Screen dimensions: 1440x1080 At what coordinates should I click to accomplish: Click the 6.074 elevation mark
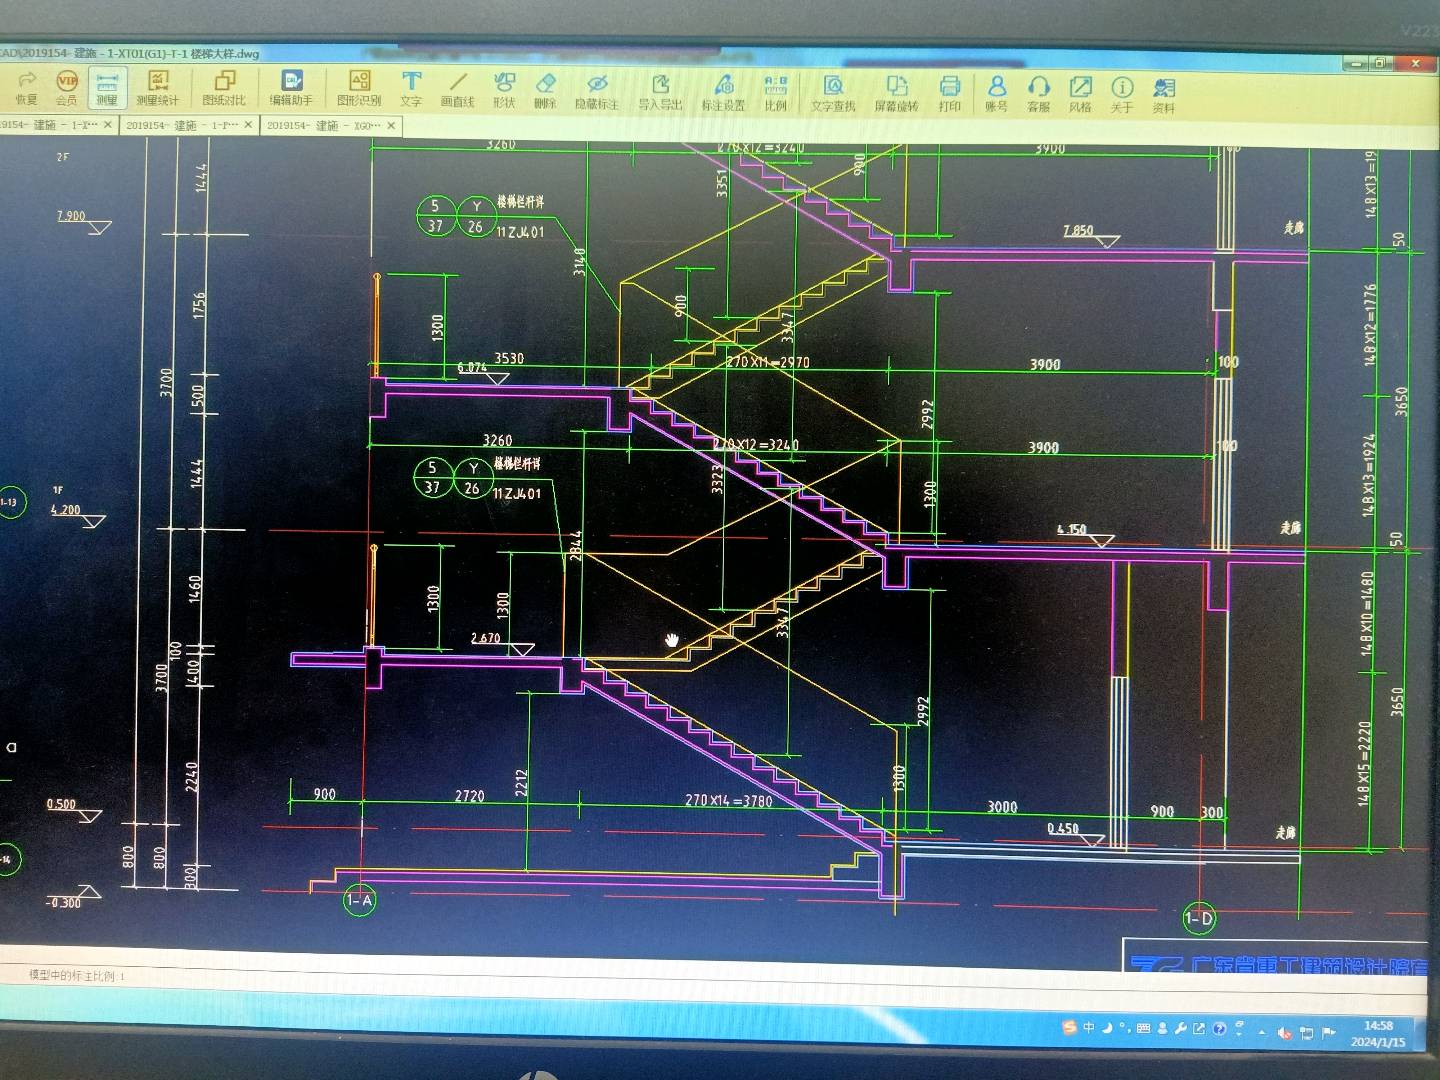click(x=472, y=368)
